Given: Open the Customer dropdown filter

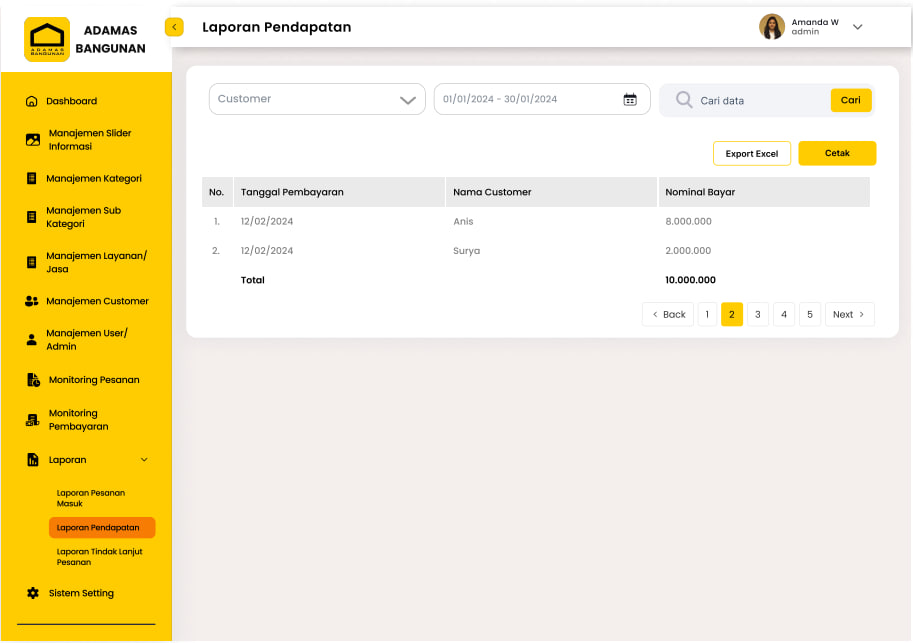Looking at the screenshot, I should pos(317,99).
